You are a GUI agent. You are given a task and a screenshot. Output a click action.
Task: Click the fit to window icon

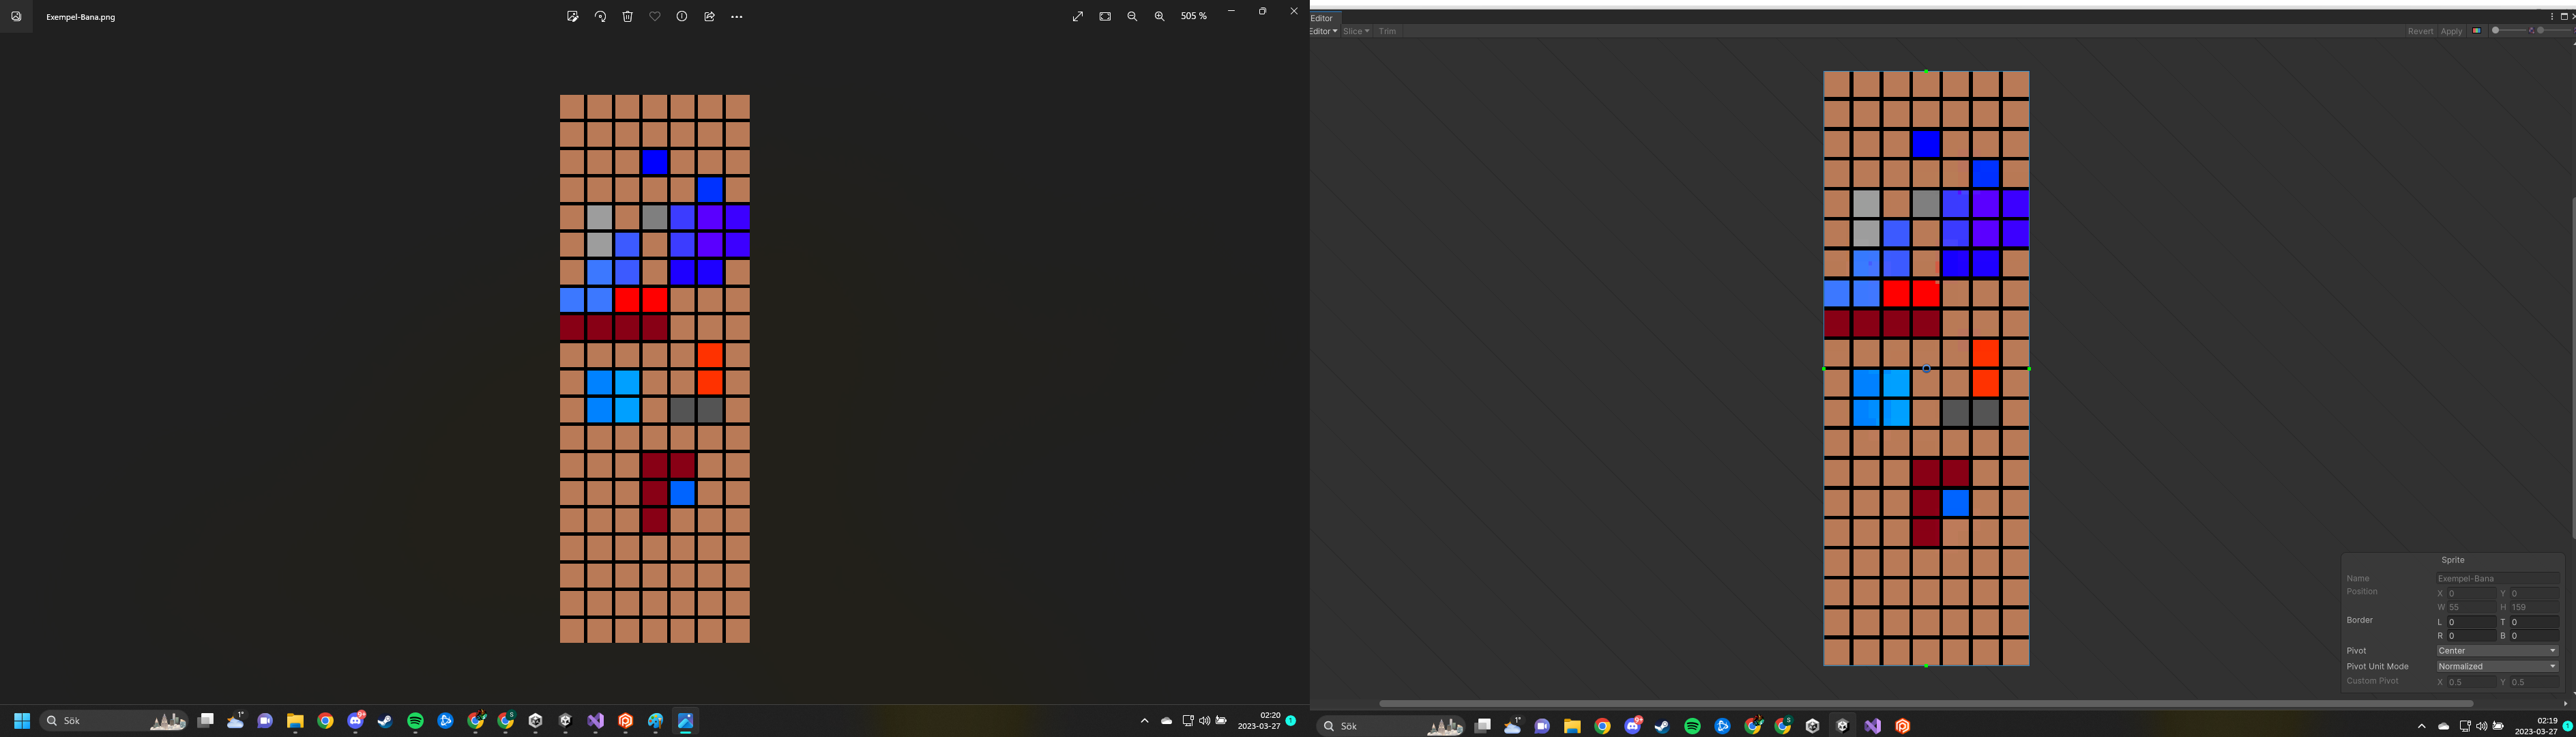coord(1105,17)
